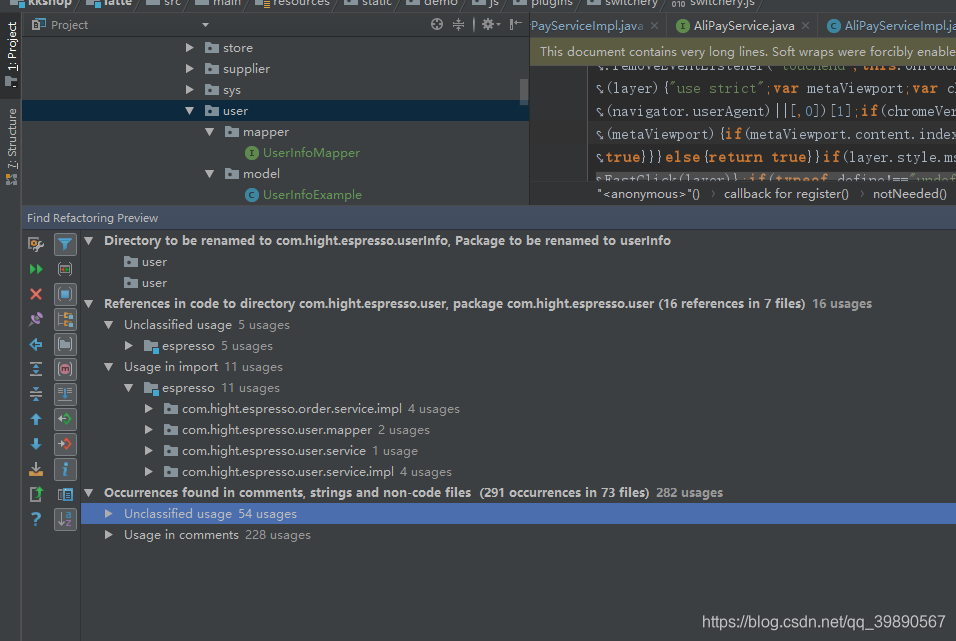Expand Unclassified usage 54 usages
Screen dimensions: 956x641
[109, 514]
